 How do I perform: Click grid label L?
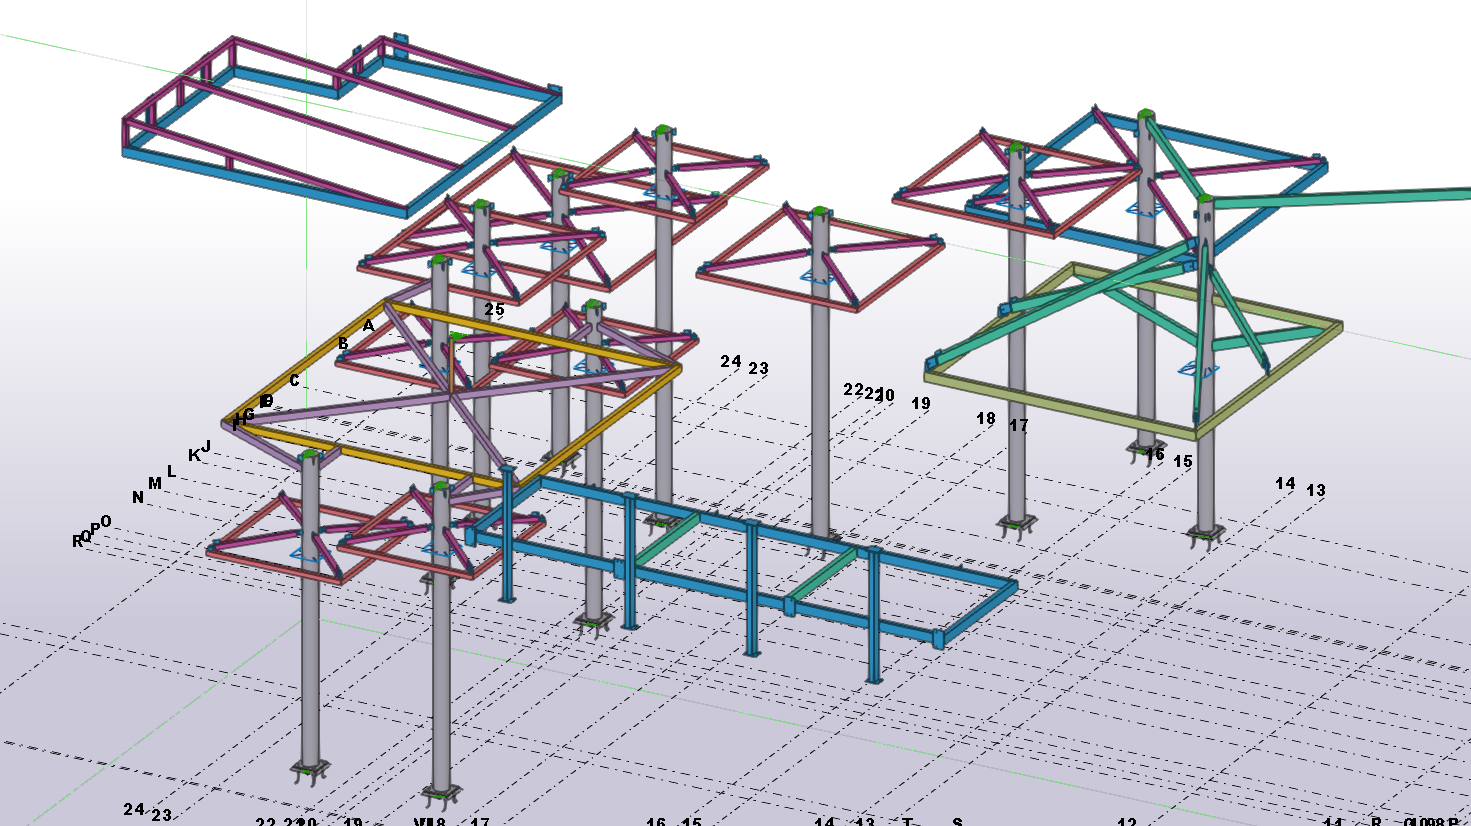click(x=171, y=472)
